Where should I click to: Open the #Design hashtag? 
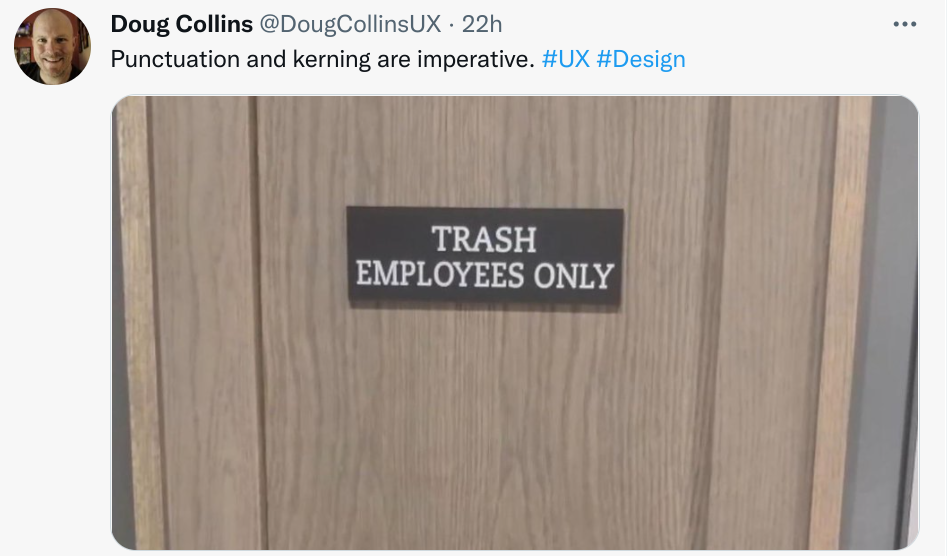[641, 59]
